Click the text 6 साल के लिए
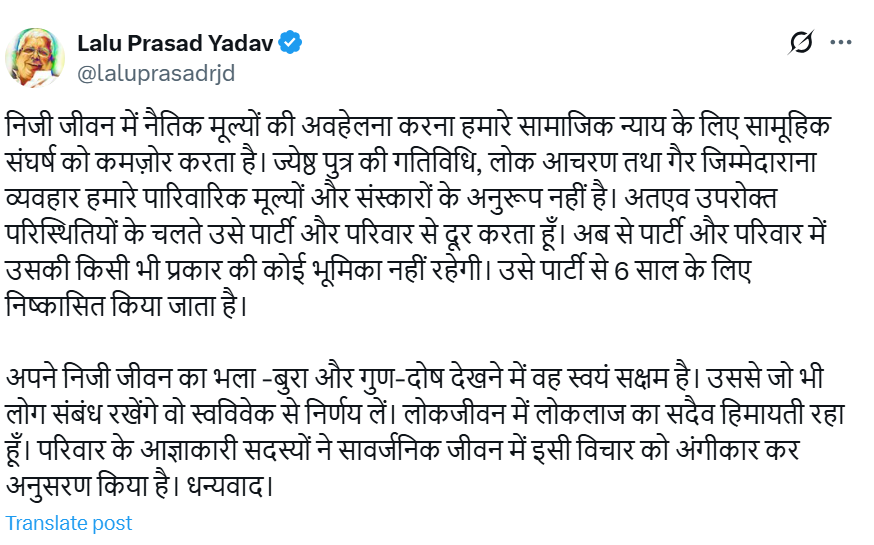The height and width of the screenshot is (545, 874). 683,271
